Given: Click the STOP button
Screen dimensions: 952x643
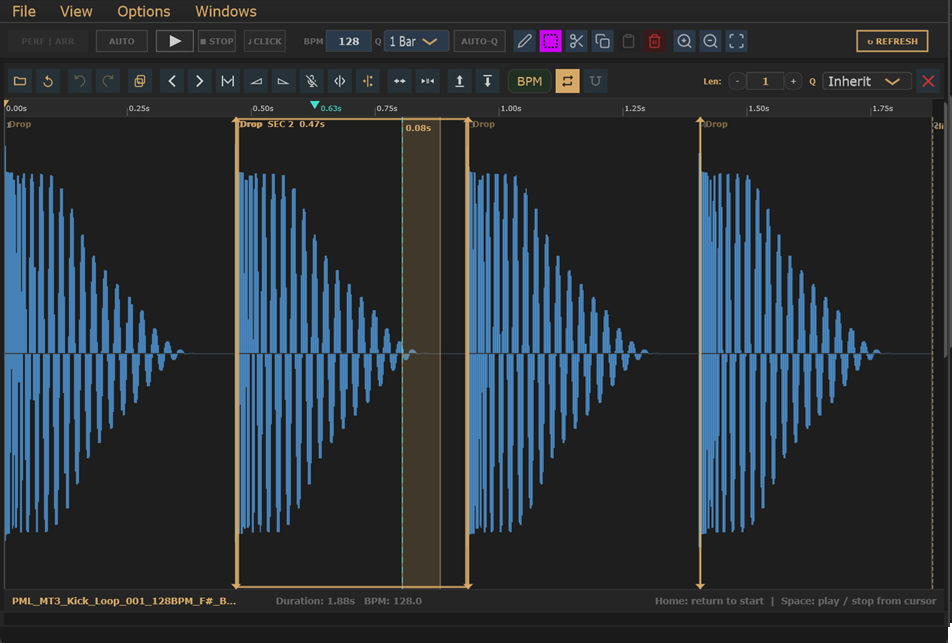Looking at the screenshot, I should pos(217,41).
